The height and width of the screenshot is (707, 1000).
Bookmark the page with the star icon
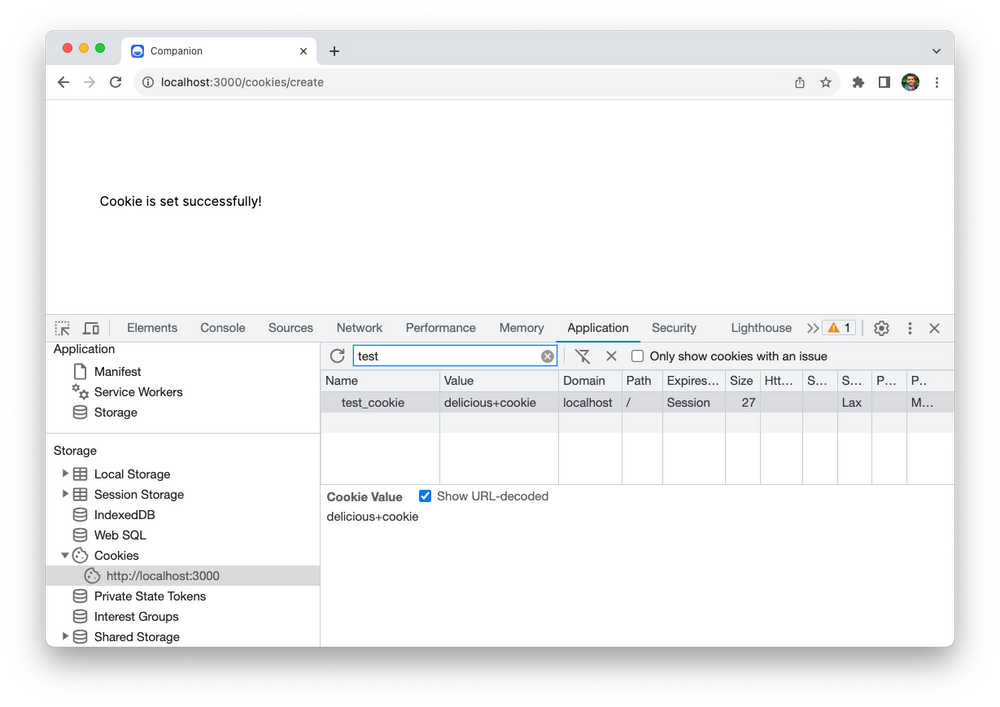pyautogui.click(x=826, y=82)
